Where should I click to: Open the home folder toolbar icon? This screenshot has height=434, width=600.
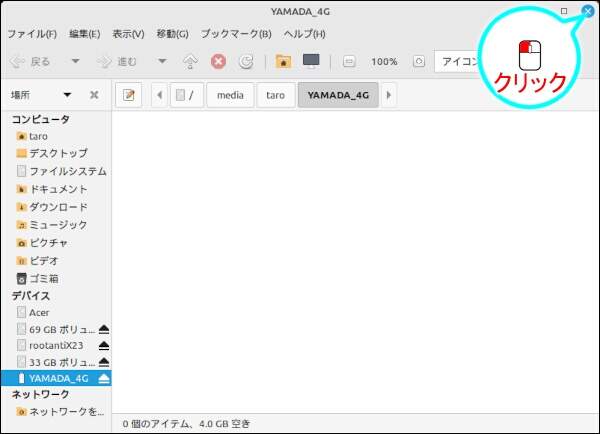tap(283, 61)
